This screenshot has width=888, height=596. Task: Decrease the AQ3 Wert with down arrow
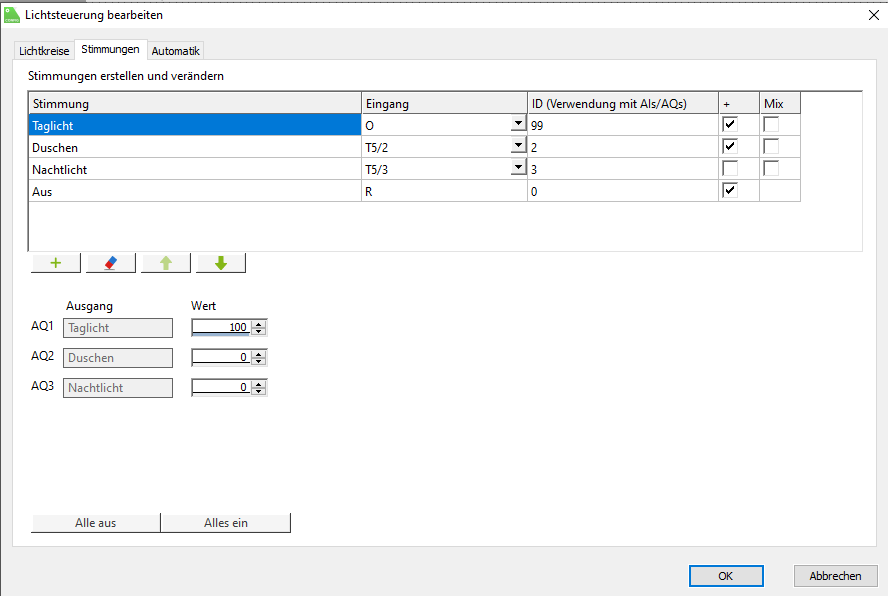tap(259, 391)
